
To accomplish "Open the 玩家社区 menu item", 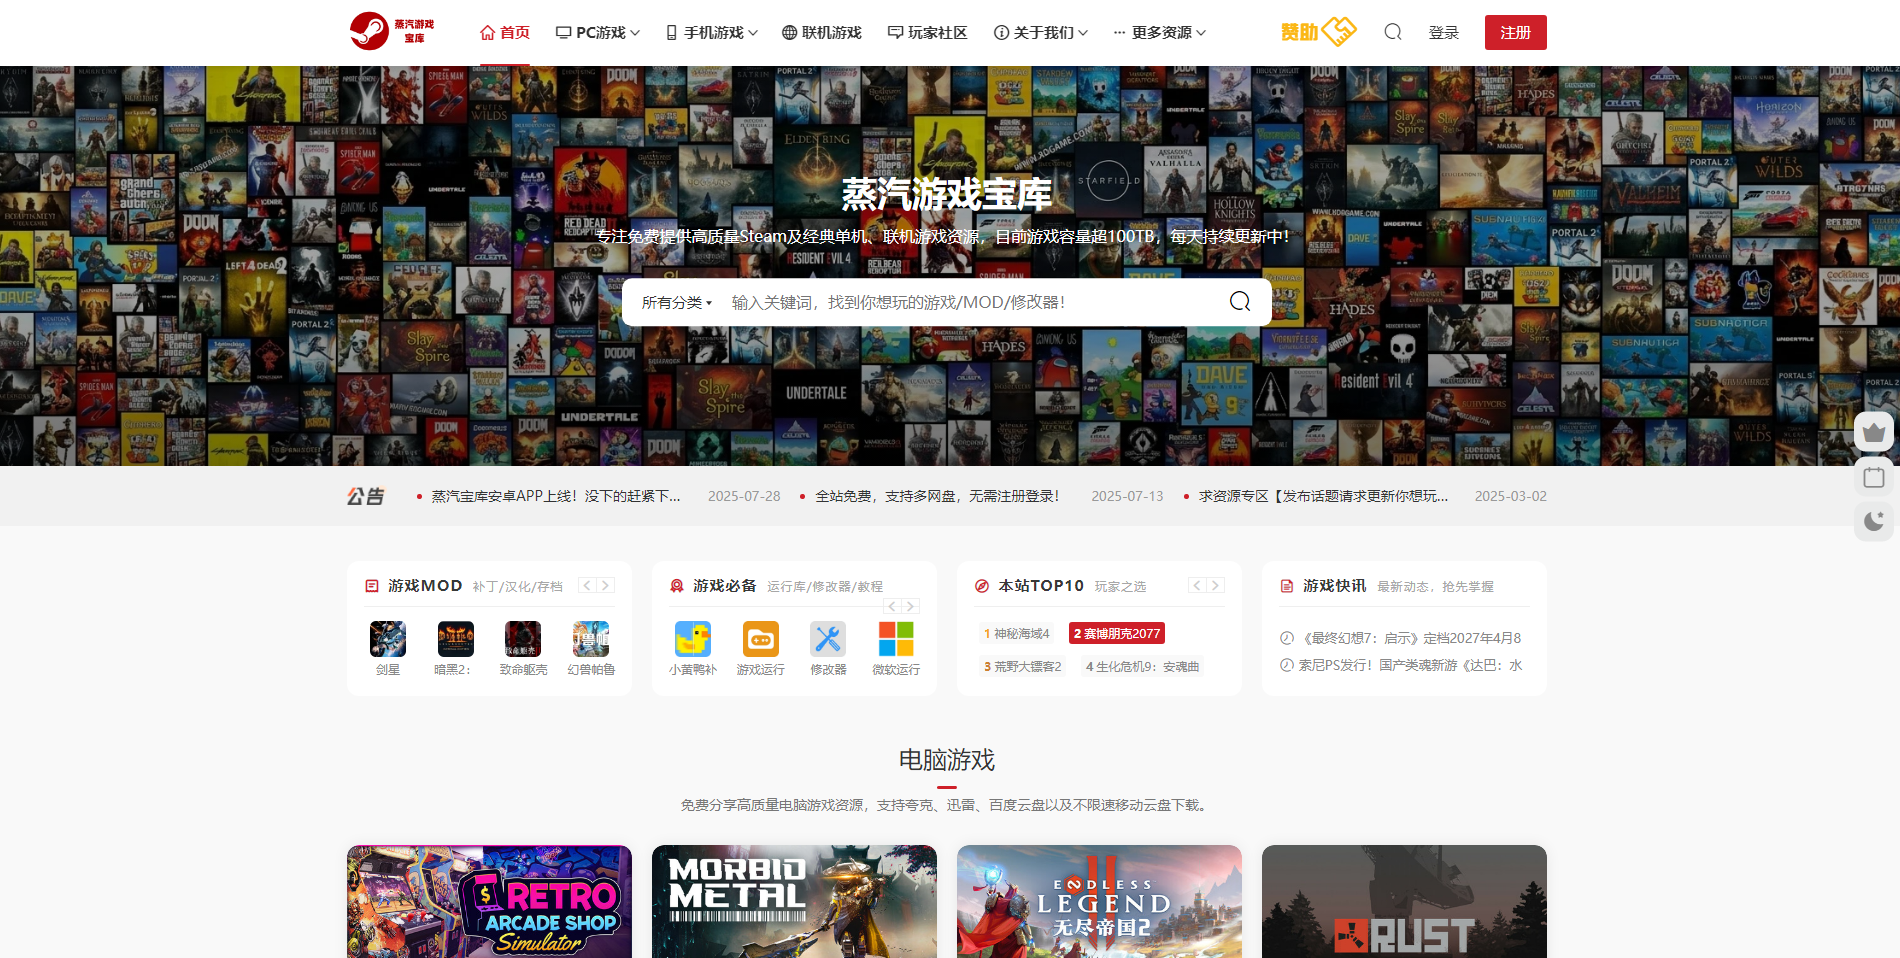I will [x=928, y=32].
